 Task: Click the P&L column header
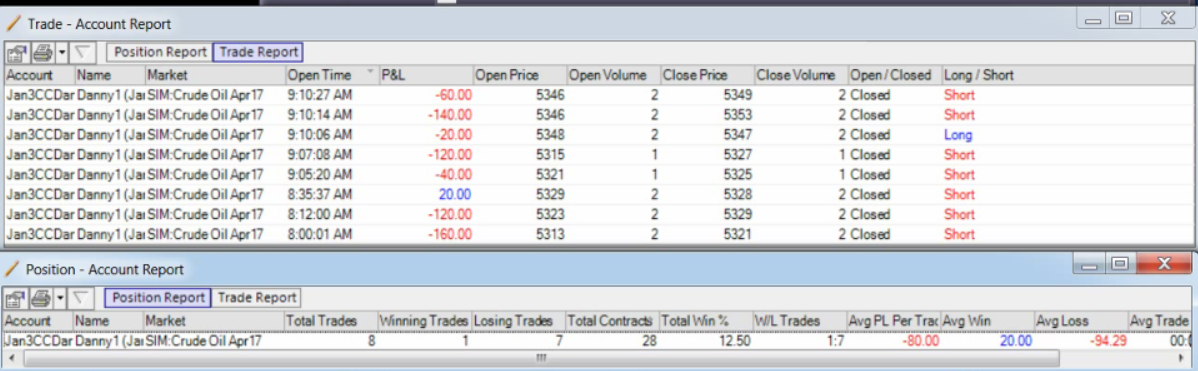426,75
